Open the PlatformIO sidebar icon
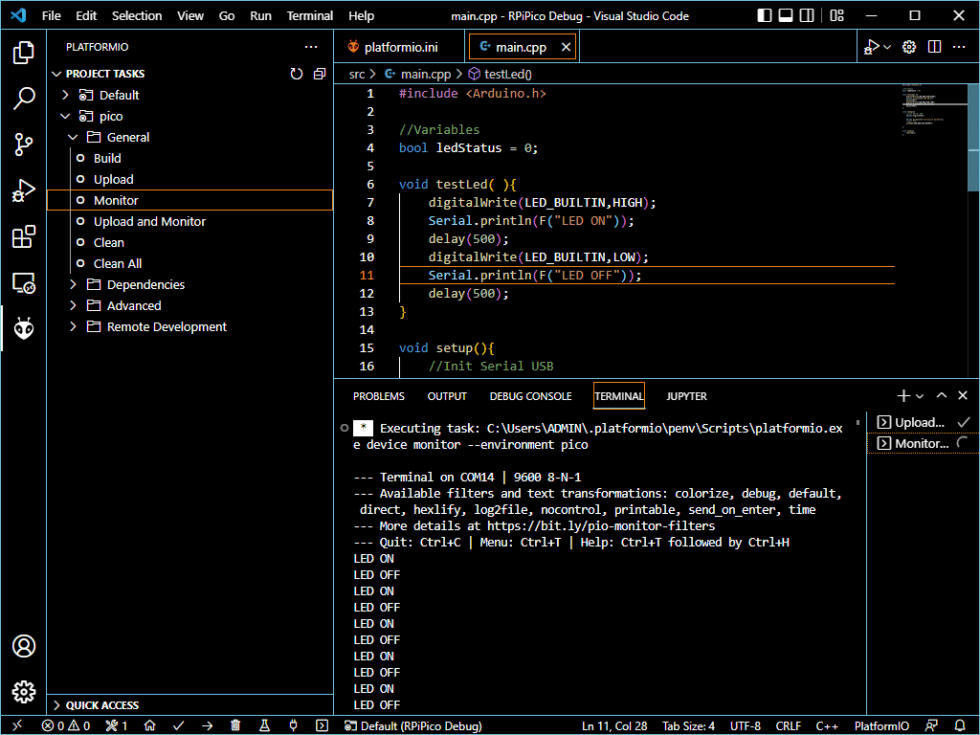This screenshot has height=735, width=980. [23, 329]
